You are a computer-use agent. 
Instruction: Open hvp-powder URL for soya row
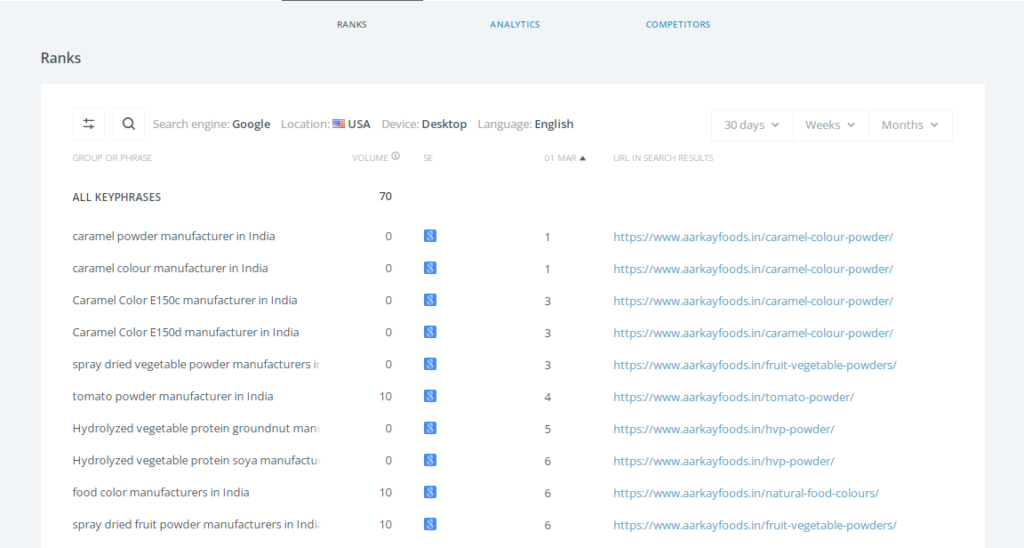pyautogui.click(x=724, y=461)
